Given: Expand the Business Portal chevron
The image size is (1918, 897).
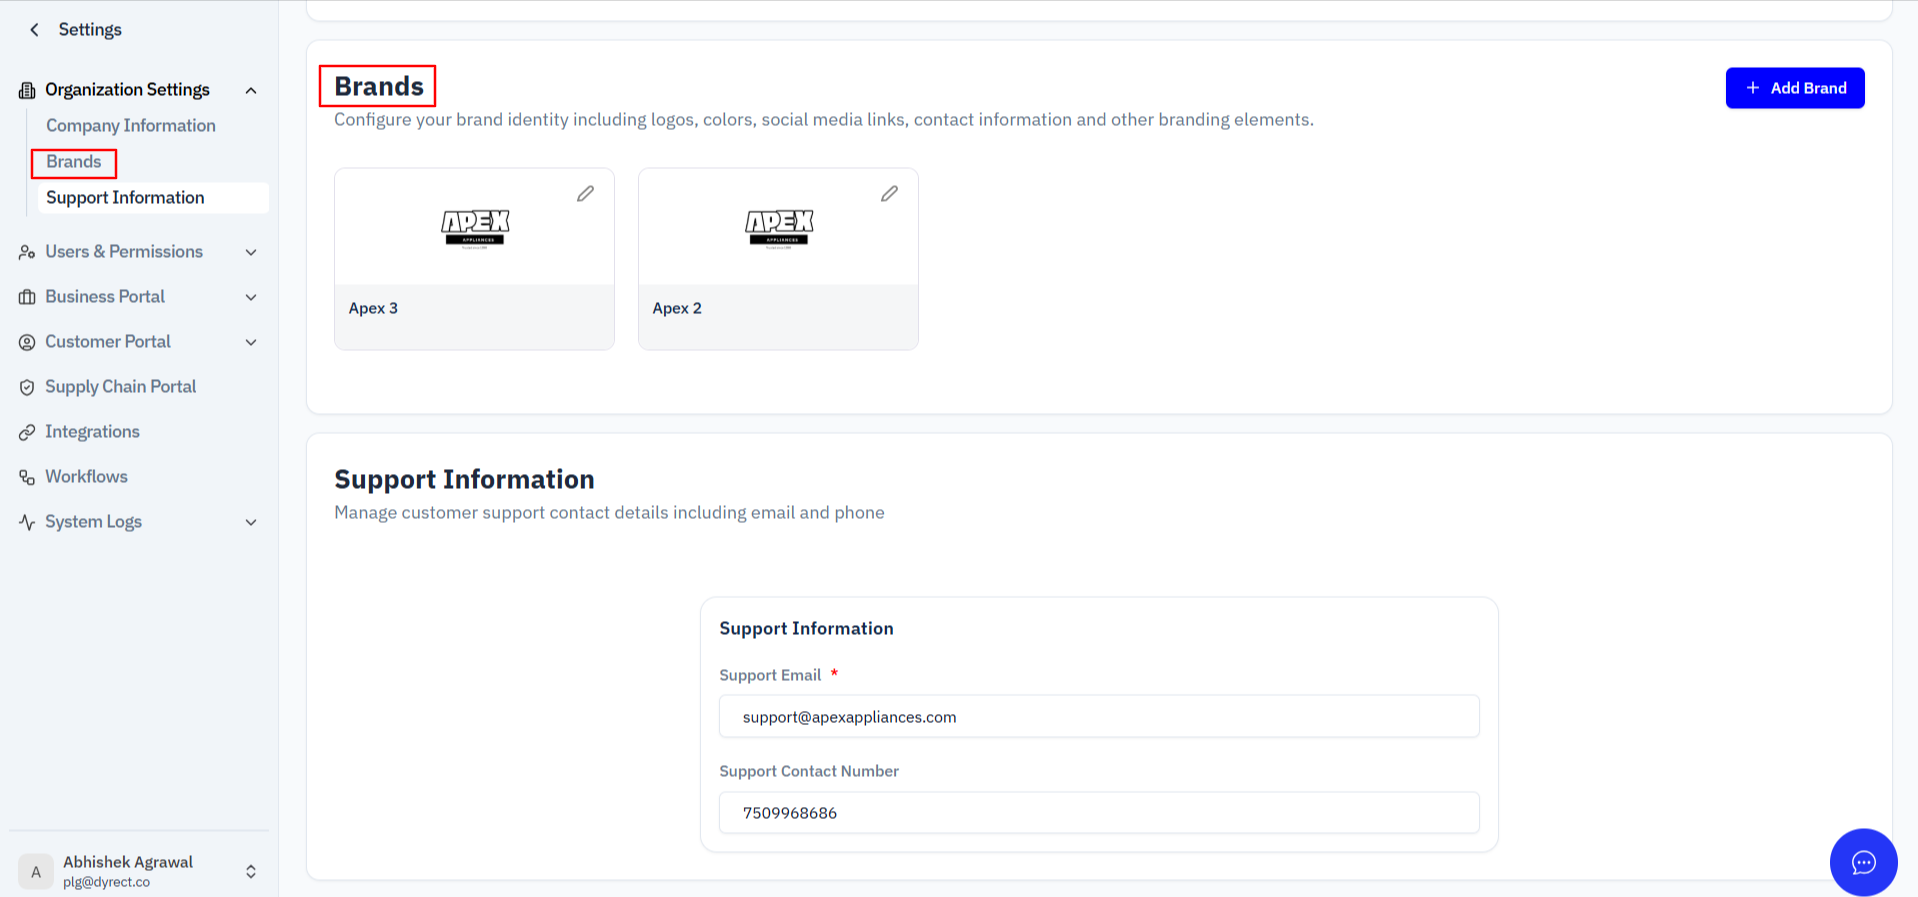Looking at the screenshot, I should 251,297.
